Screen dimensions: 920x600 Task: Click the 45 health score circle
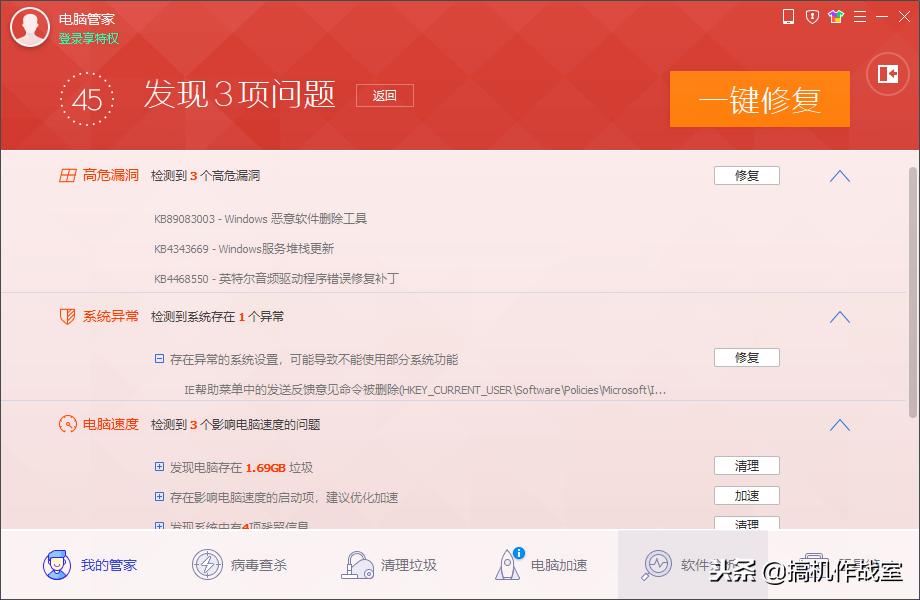(x=87, y=99)
